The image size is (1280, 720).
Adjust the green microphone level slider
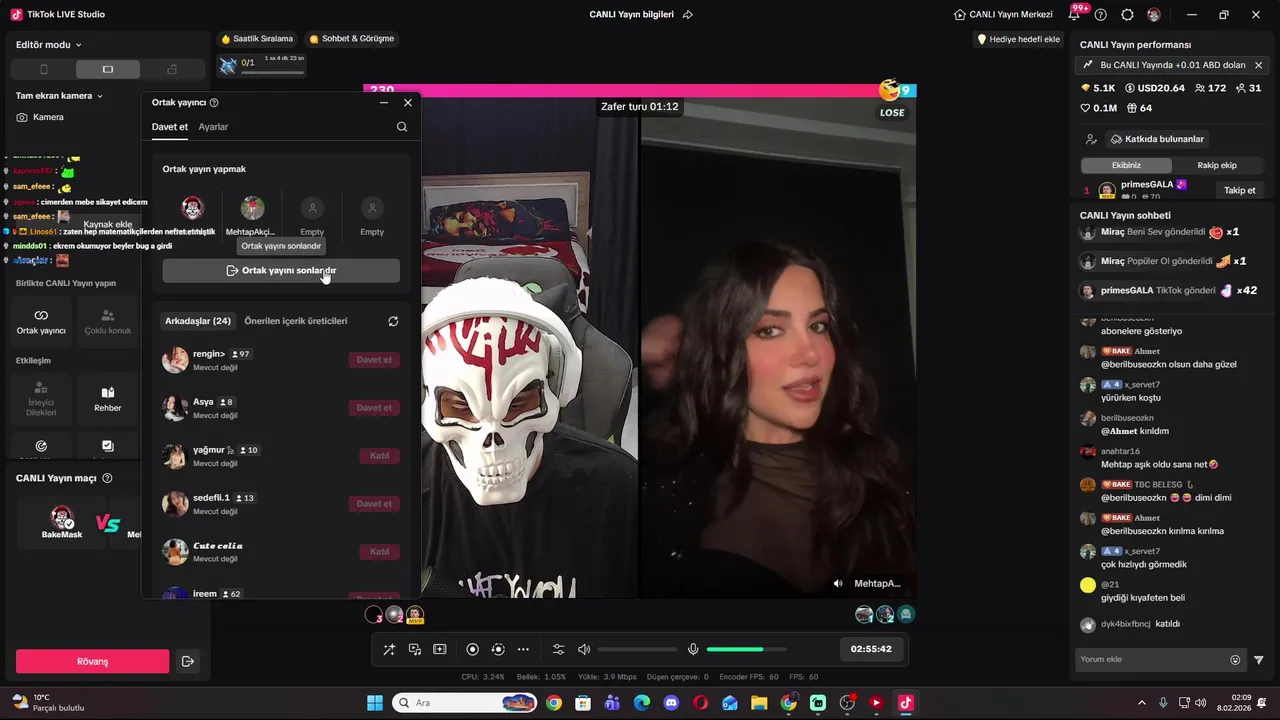746,649
